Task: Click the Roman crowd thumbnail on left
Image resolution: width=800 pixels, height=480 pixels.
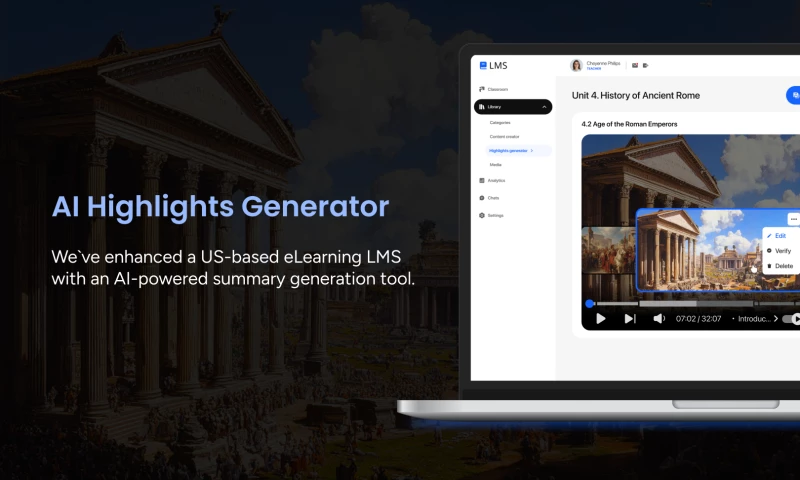Action: tap(609, 250)
